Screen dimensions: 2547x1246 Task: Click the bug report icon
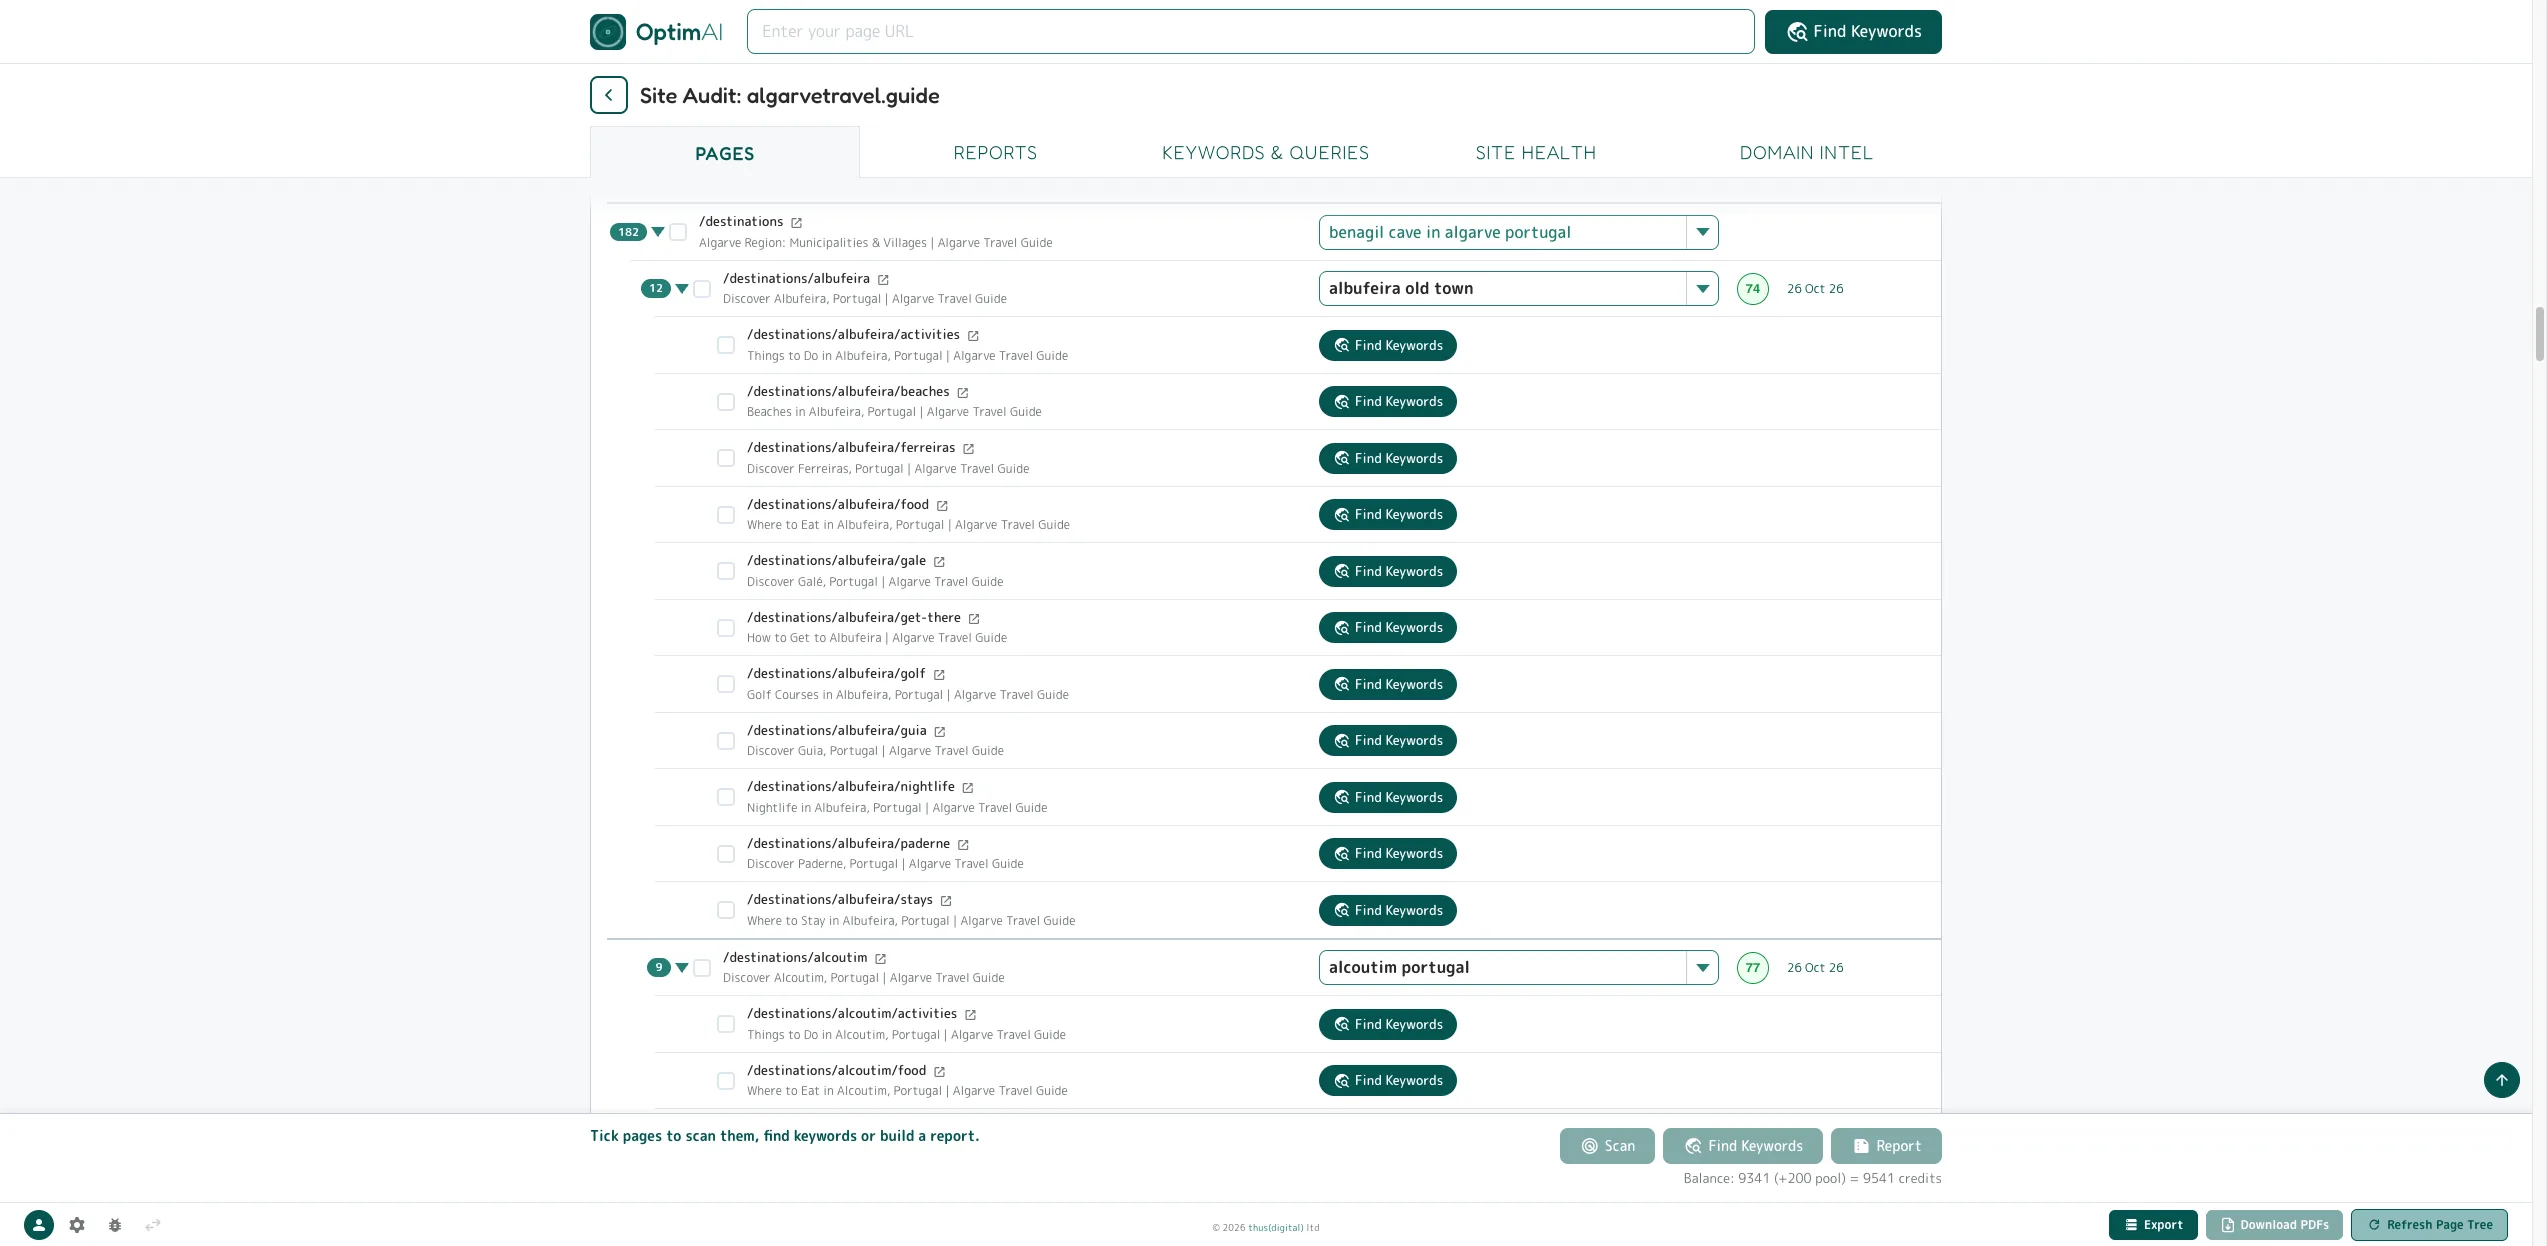tap(115, 1225)
